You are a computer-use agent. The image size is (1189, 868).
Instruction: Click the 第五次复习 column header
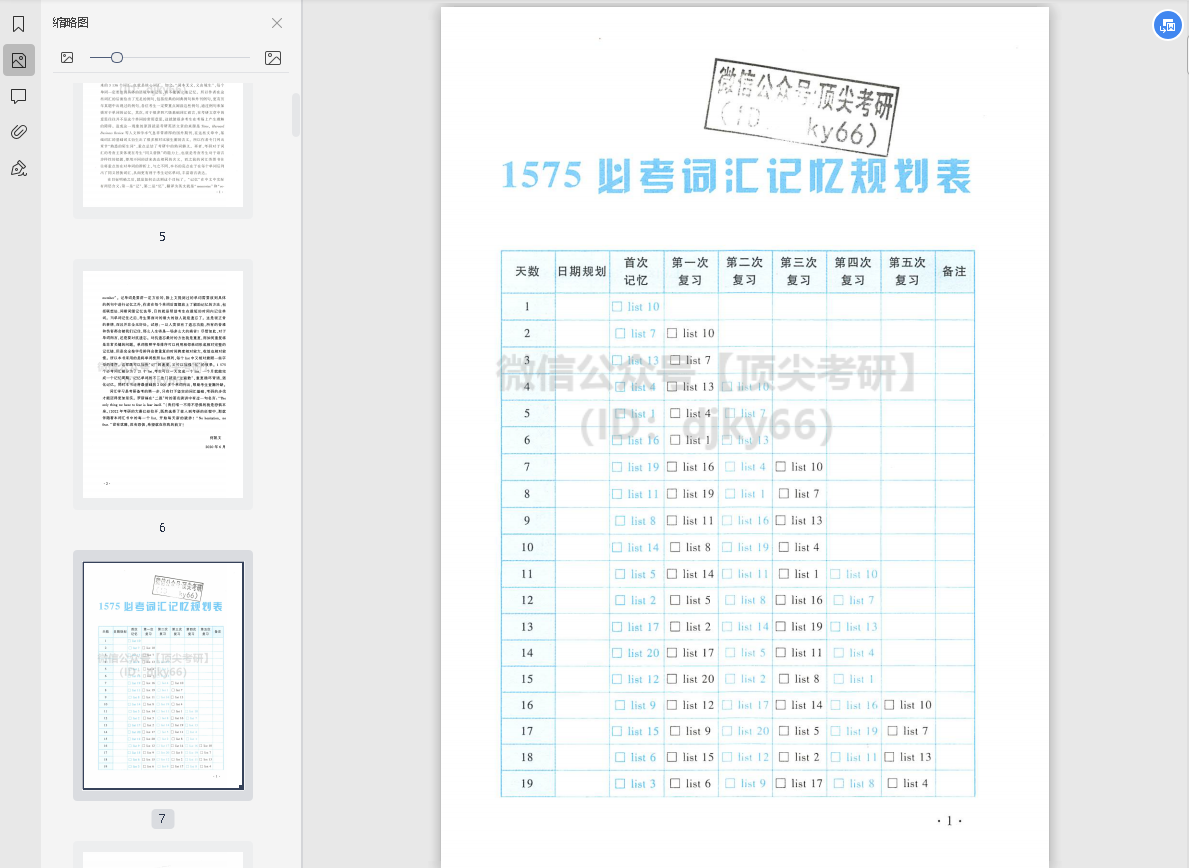coord(908,271)
